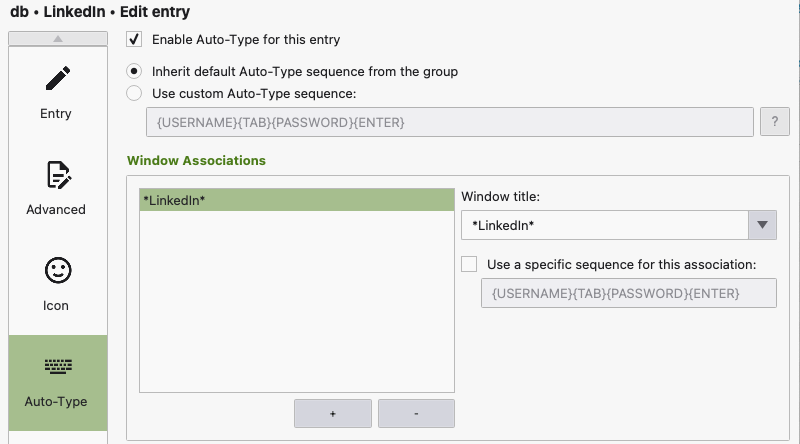The width and height of the screenshot is (800, 444).
Task: Click the Advanced tab label
Action: (56, 210)
